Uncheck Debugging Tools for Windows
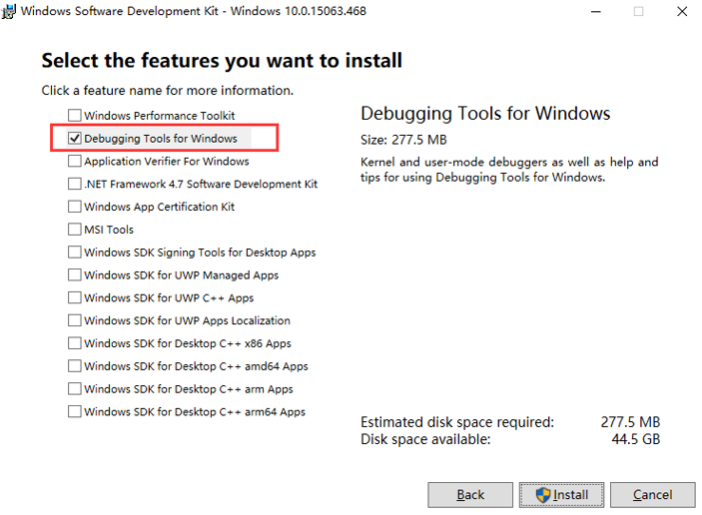 point(75,138)
